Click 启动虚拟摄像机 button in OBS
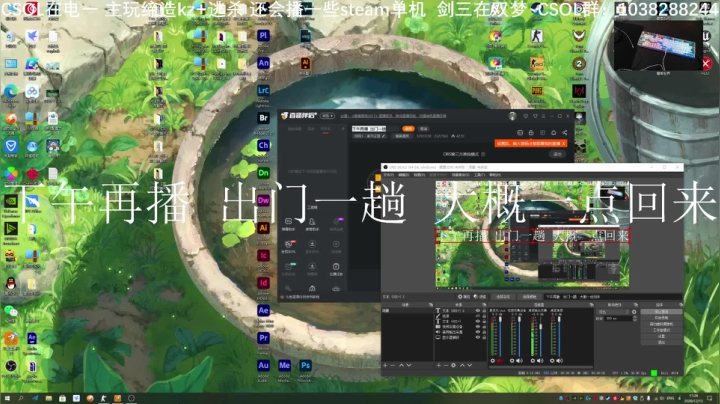This screenshot has height=404, width=720. (x=661, y=324)
